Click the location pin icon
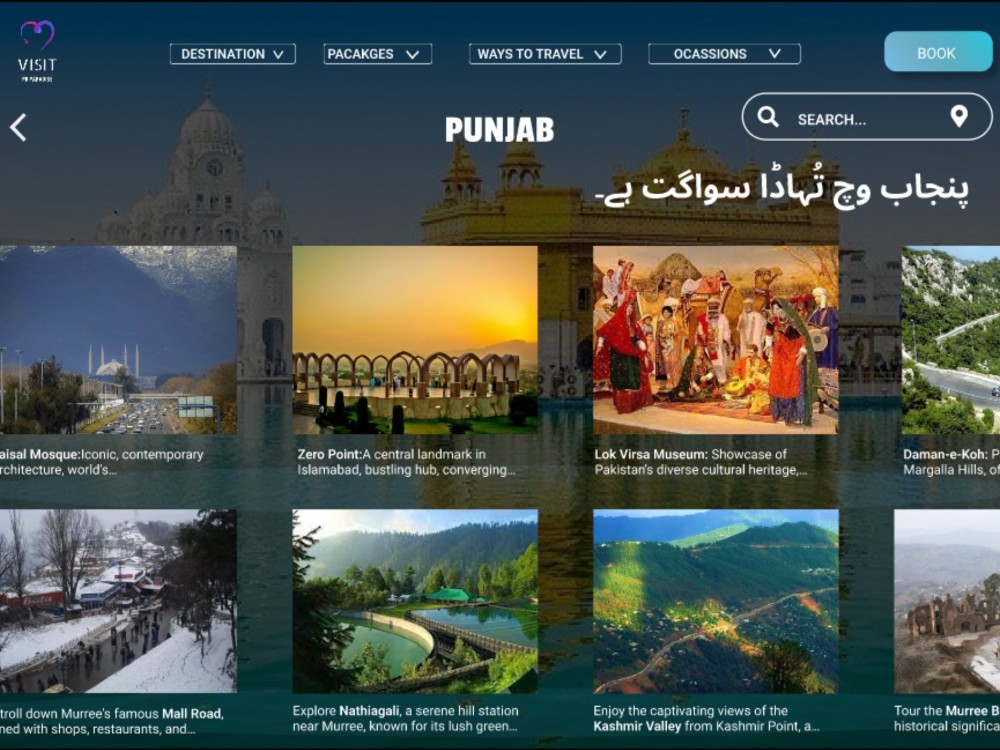1000x750 pixels. click(959, 116)
